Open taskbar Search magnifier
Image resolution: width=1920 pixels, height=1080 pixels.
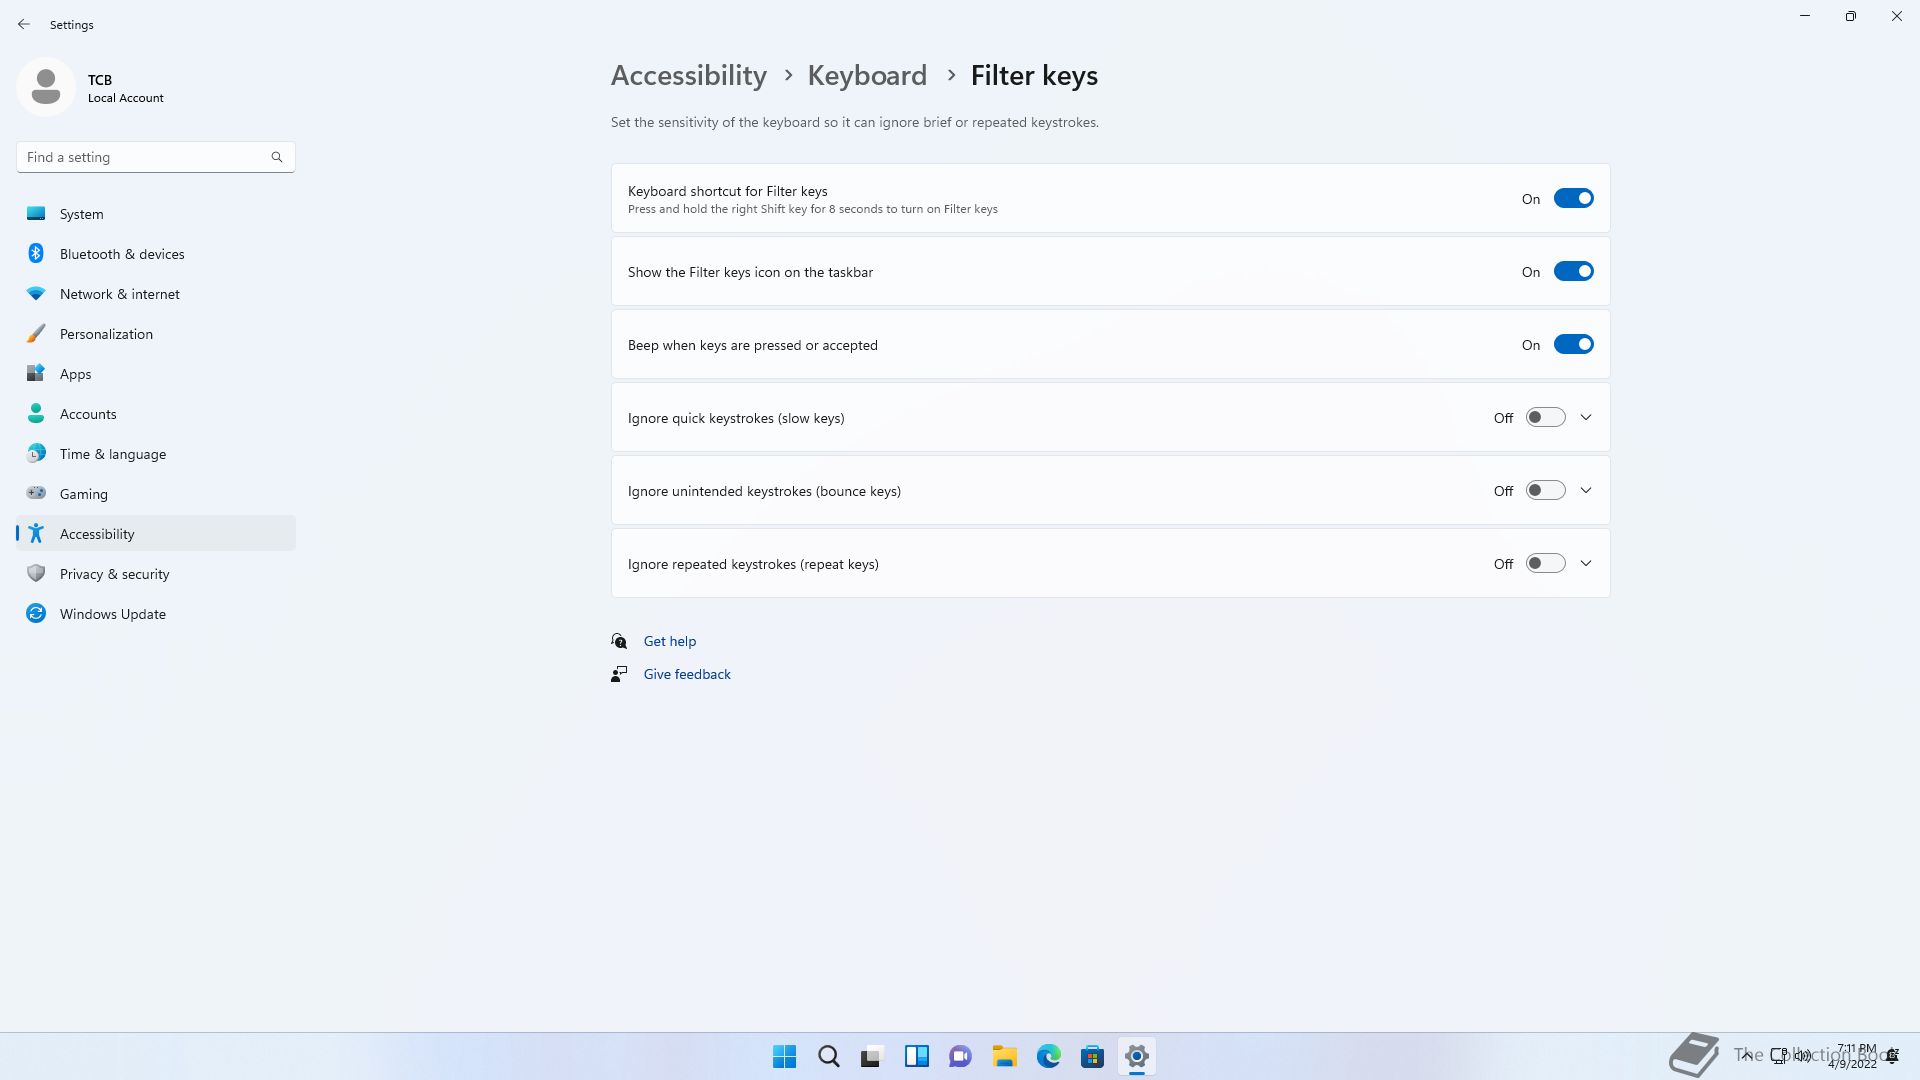coord(829,1056)
